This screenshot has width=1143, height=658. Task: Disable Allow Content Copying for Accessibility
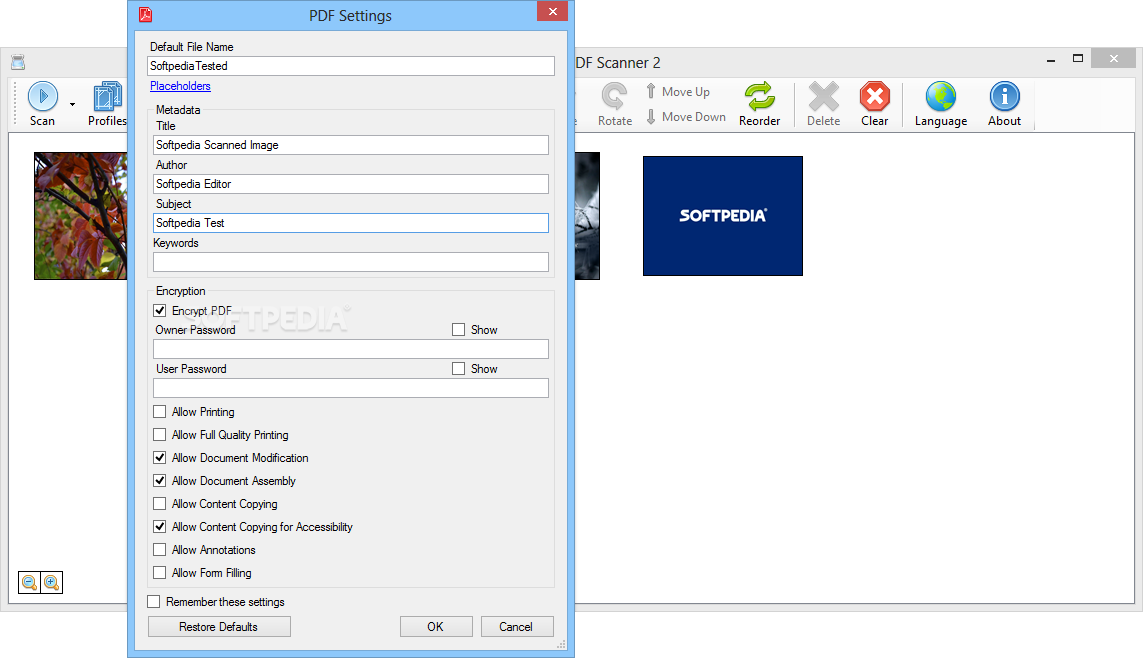pyautogui.click(x=160, y=527)
